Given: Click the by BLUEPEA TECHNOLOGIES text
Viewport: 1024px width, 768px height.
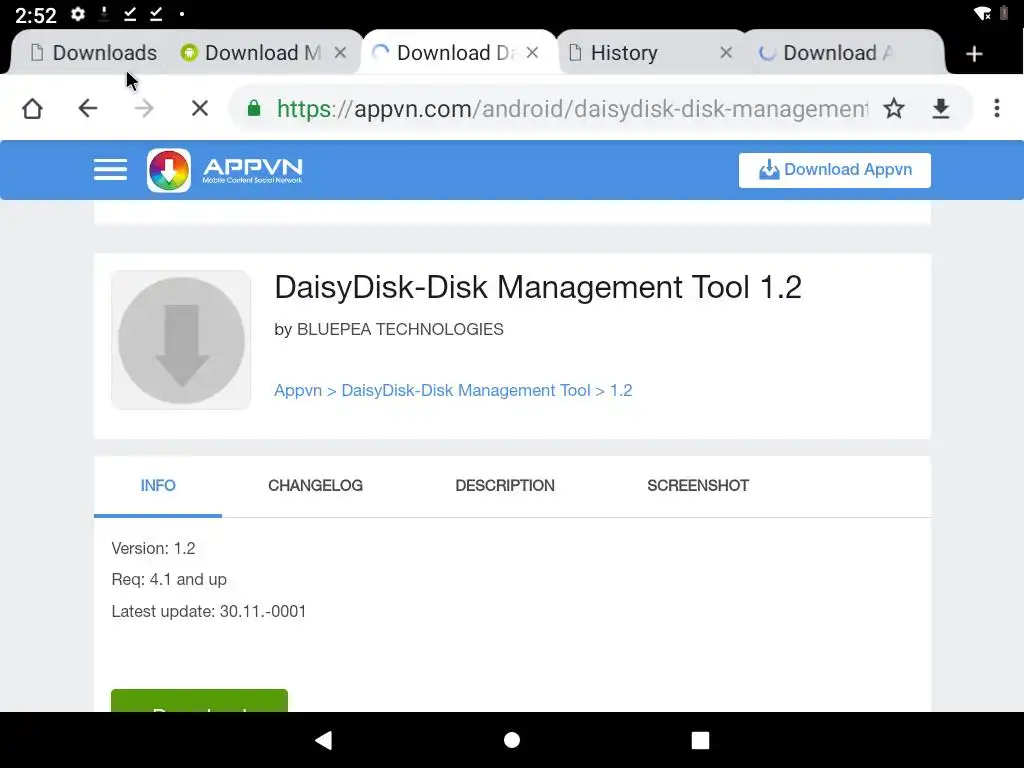Looking at the screenshot, I should tap(389, 329).
